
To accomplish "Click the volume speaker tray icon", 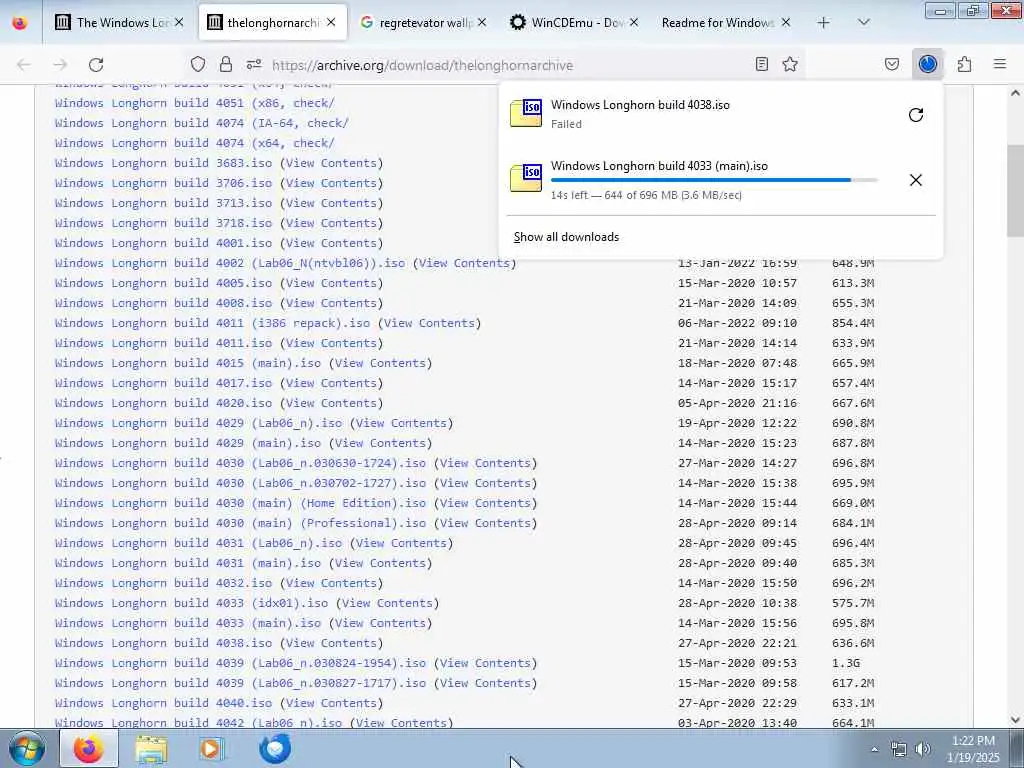I will 922,750.
